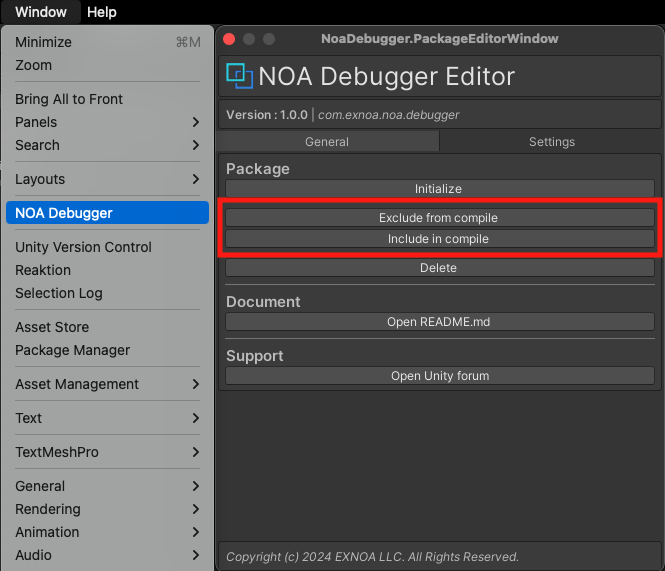This screenshot has width=665, height=571.
Task: Open Unity Version Control from menu
Action: point(108,247)
